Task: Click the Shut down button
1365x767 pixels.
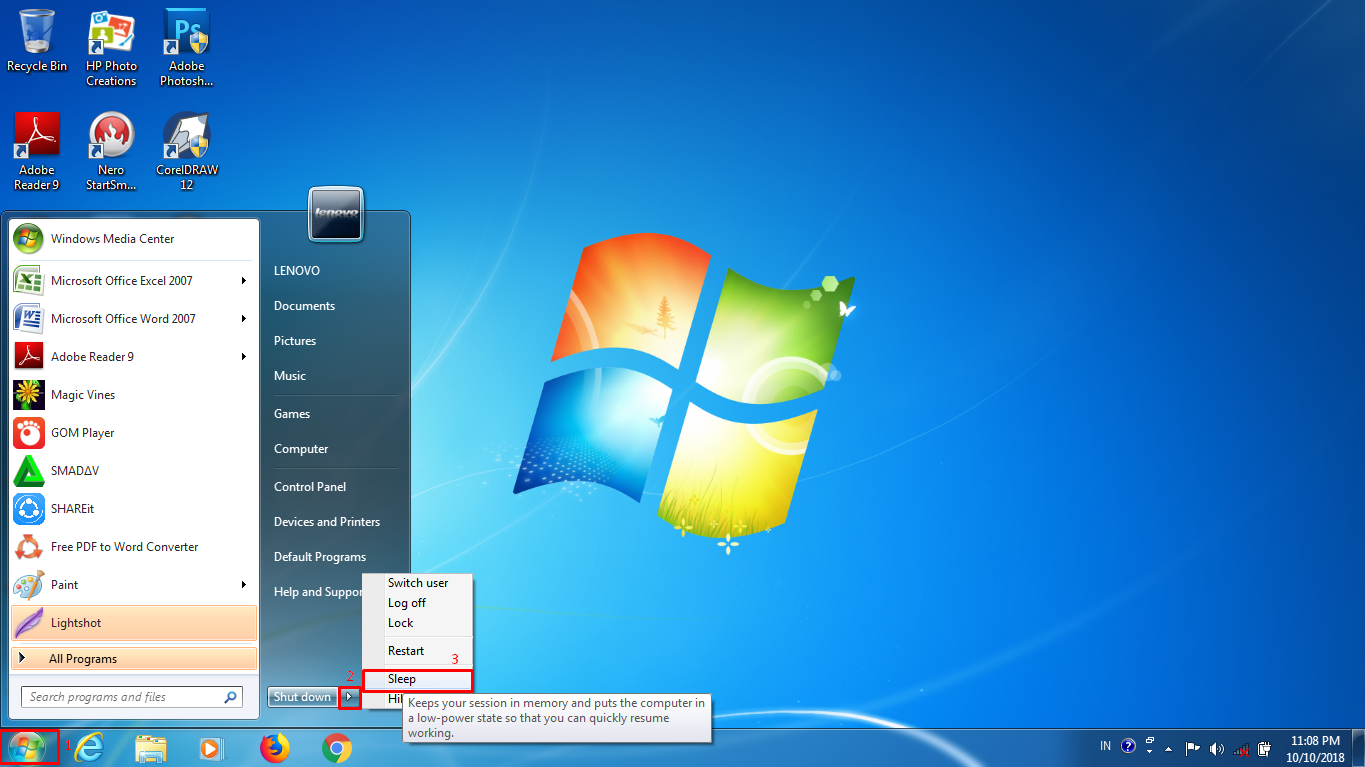Action: click(303, 697)
